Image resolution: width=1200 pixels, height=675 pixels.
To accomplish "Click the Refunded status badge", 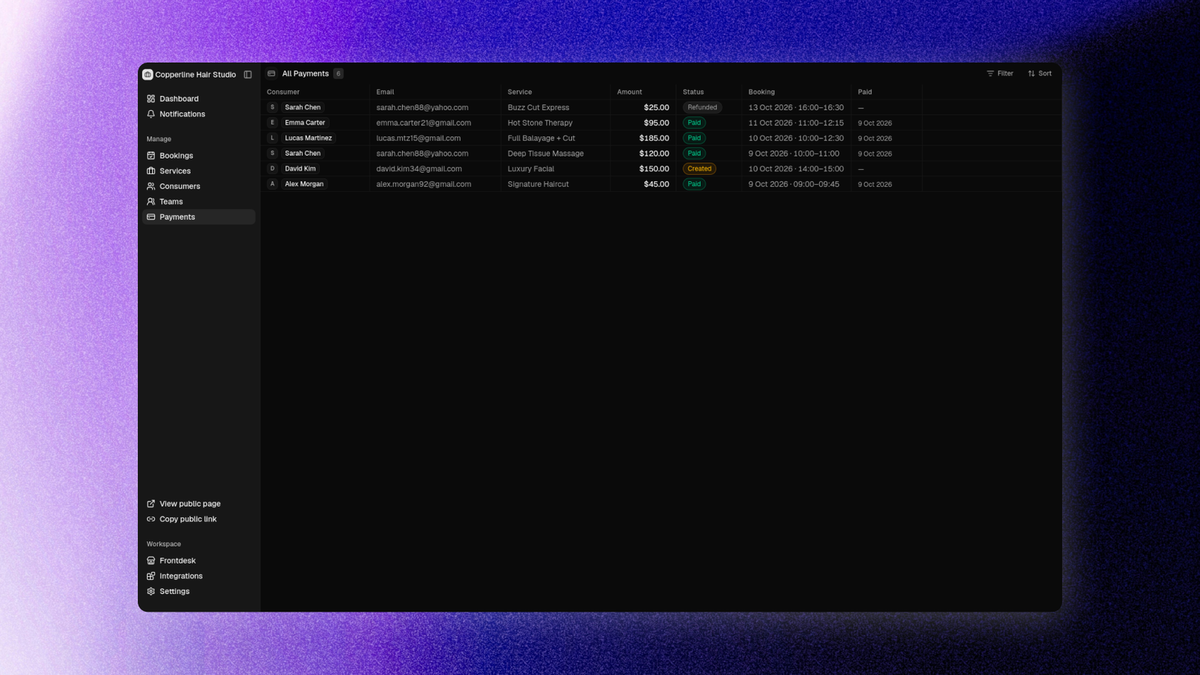I will pos(702,107).
